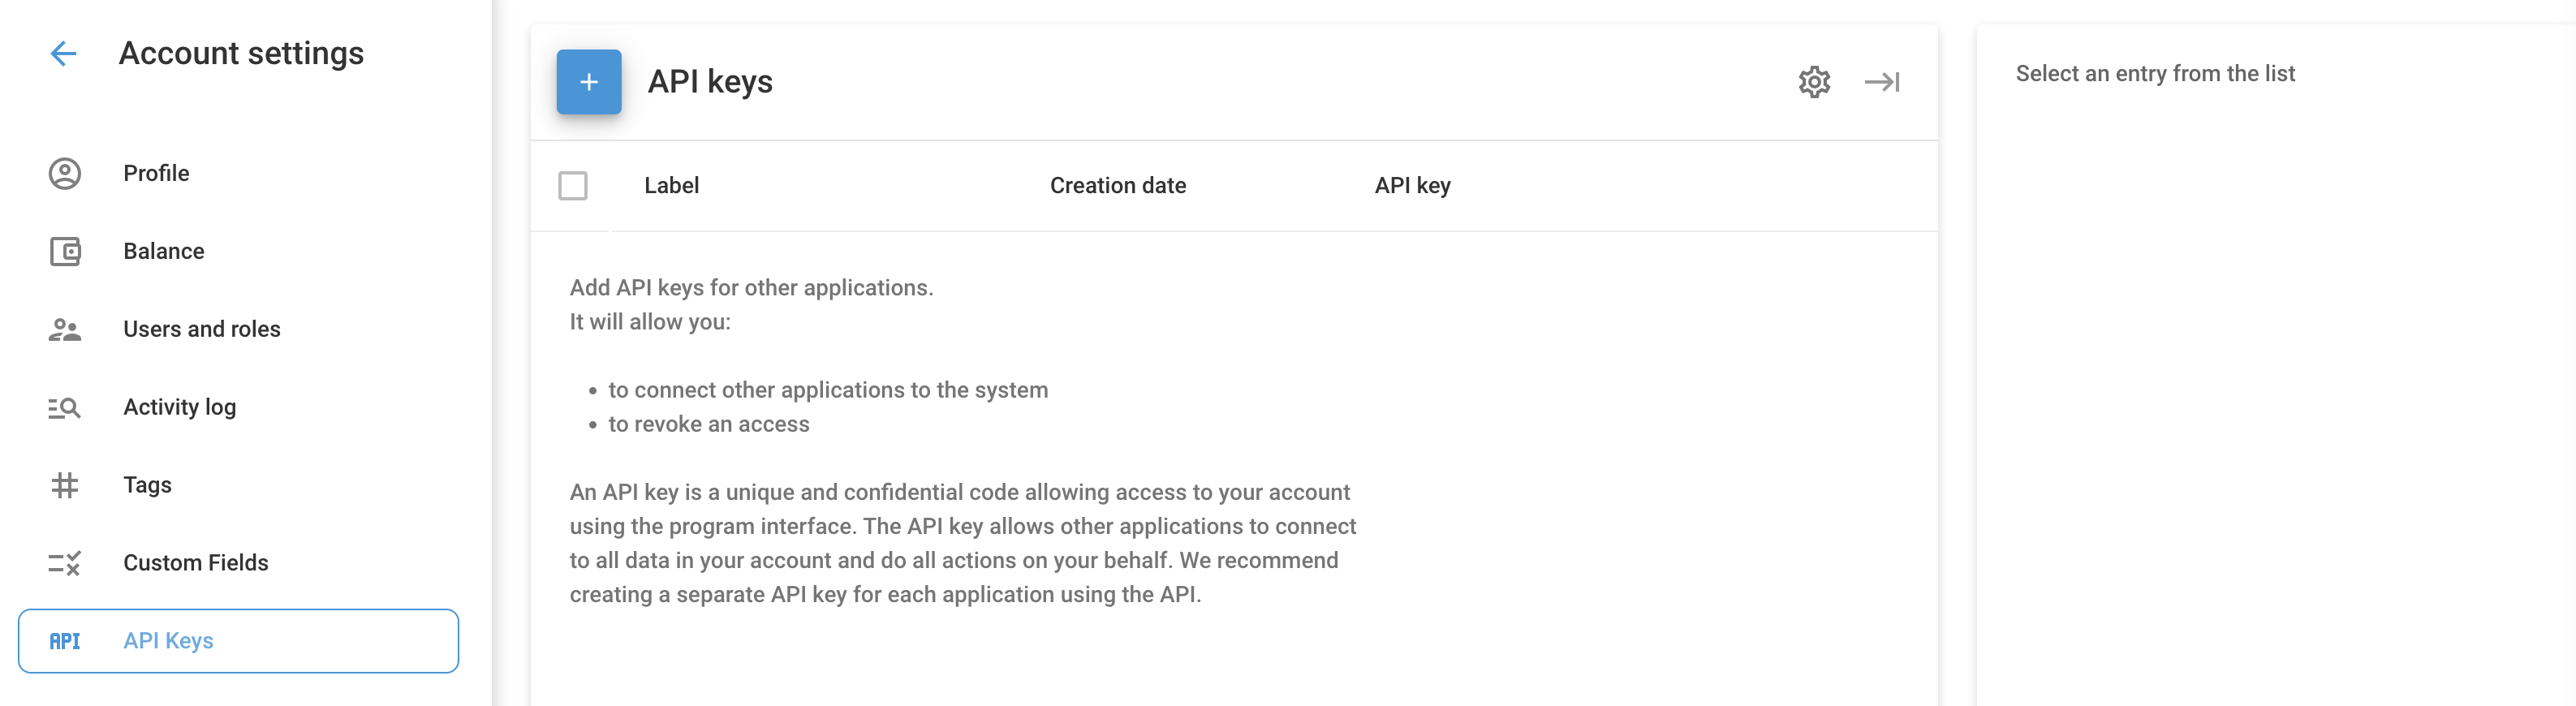
Task: Toggle the select-all checkbox in table header
Action: tap(573, 186)
